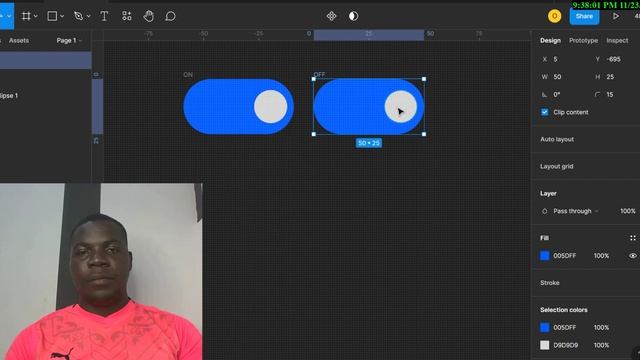Click the Present play button
Image resolution: width=640 pixels, height=360 pixels.
[616, 16]
